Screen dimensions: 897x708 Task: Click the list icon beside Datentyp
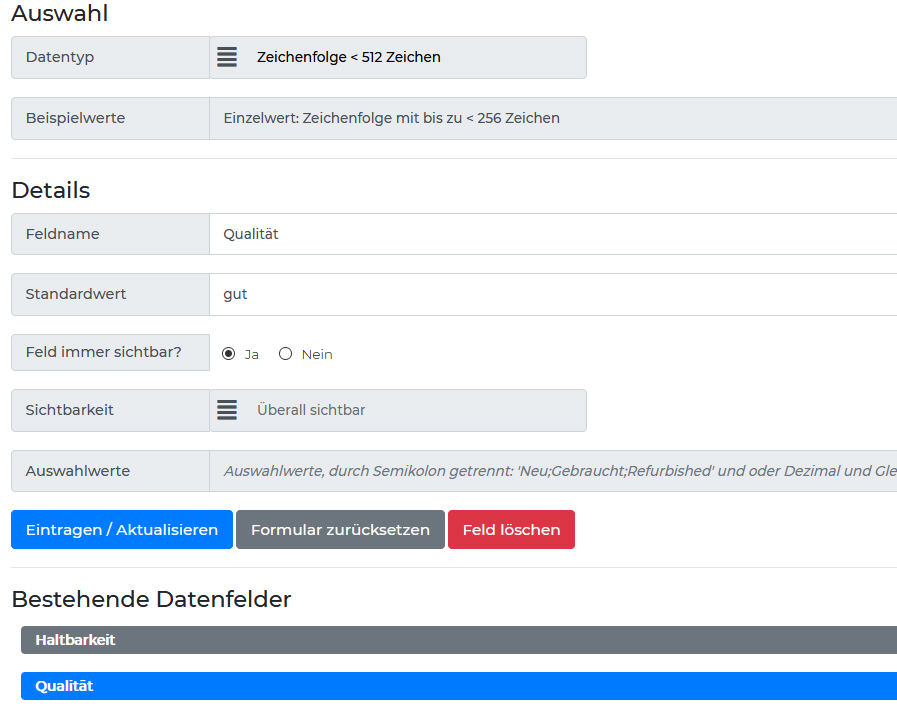[227, 57]
